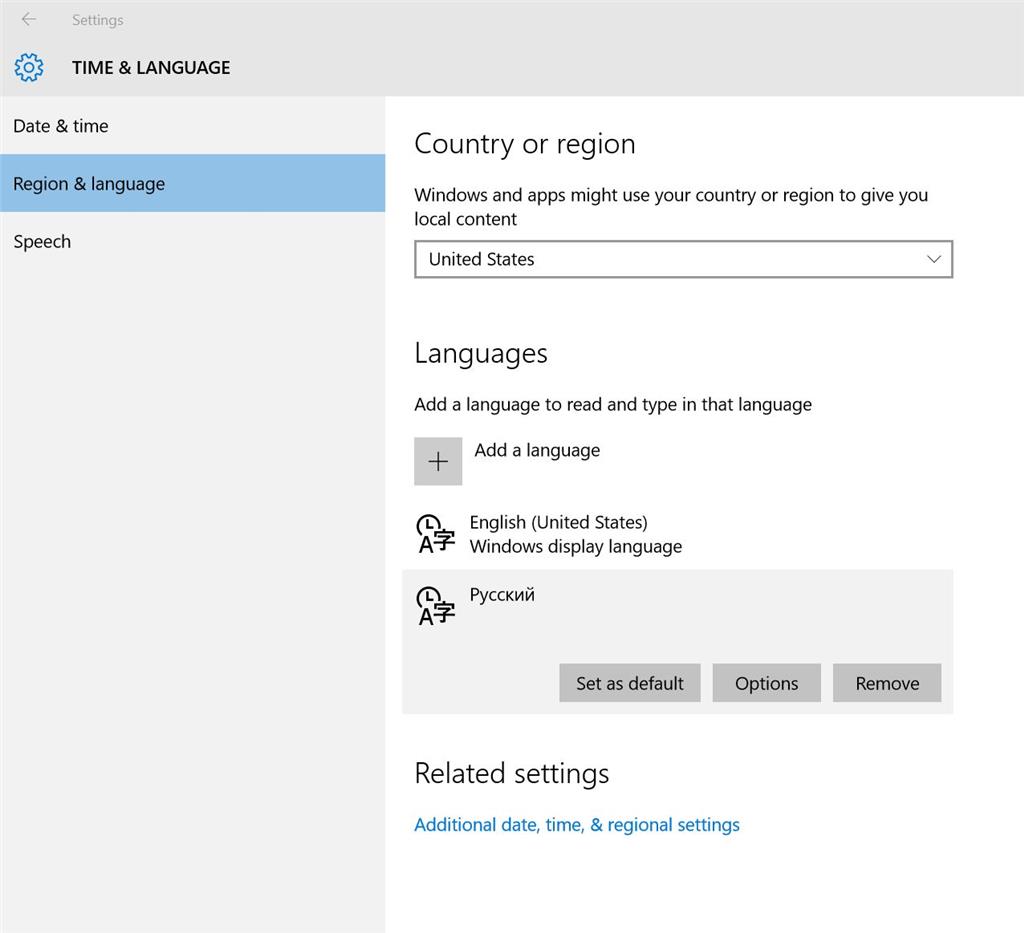Screen dimensions: 1024x933
Task: Remove the Русский language
Action: click(x=886, y=683)
